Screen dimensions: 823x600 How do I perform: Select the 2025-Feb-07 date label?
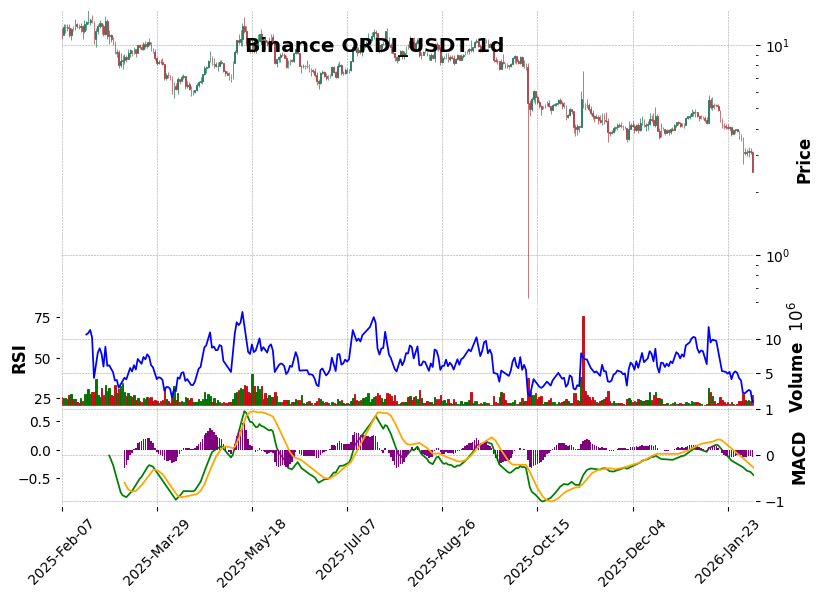coord(61,551)
